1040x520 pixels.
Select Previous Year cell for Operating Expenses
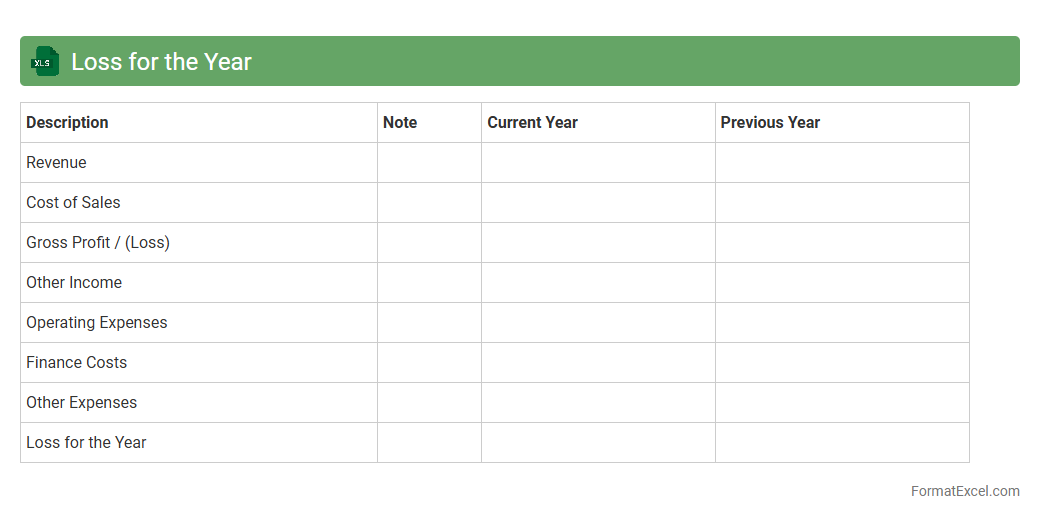pyautogui.click(x=842, y=322)
